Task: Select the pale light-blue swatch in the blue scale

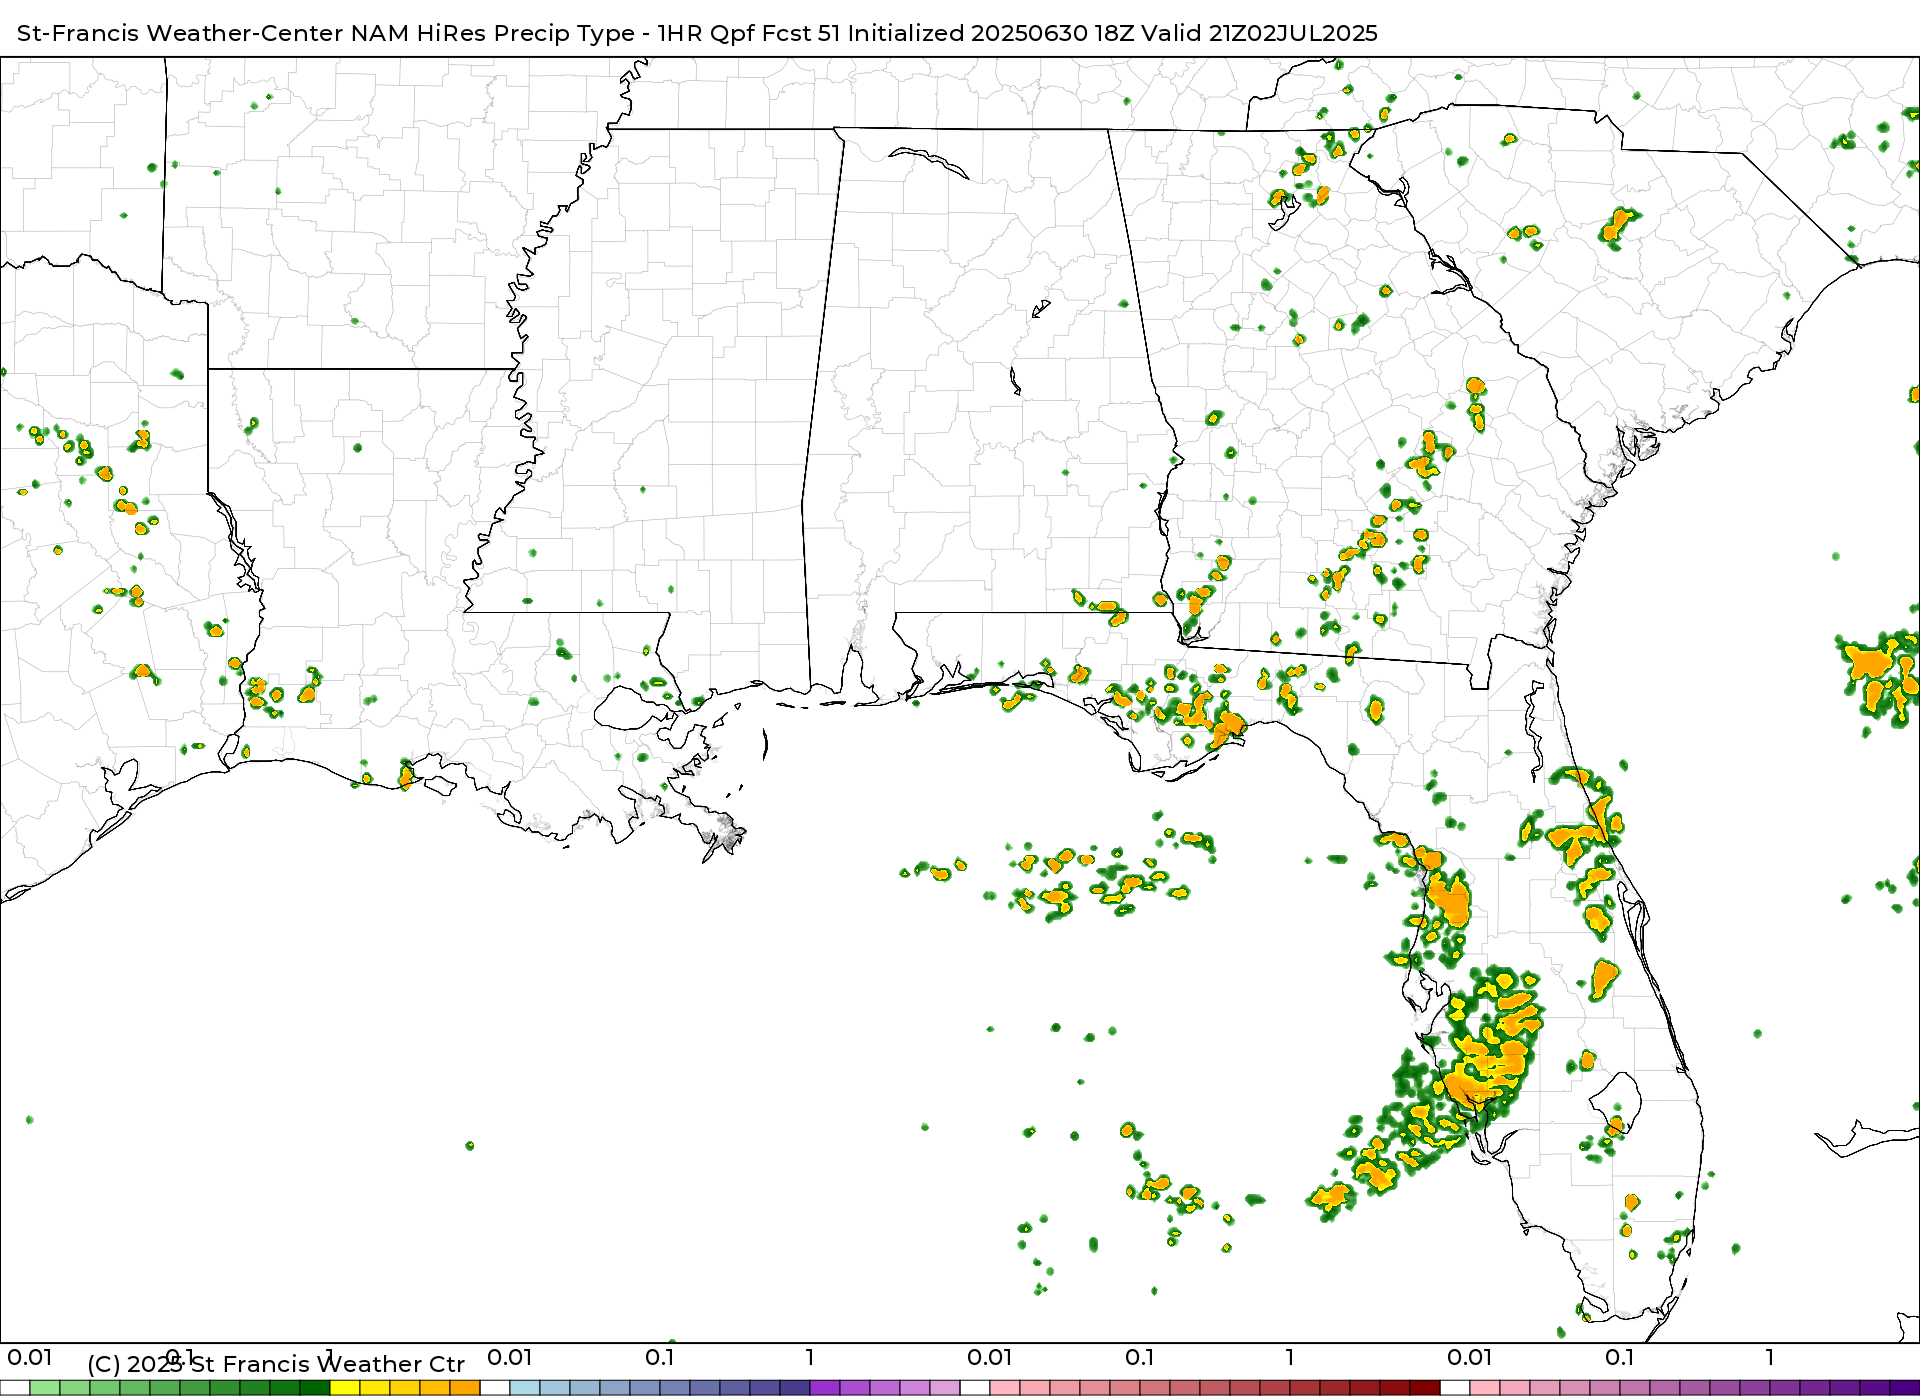Action: (525, 1388)
